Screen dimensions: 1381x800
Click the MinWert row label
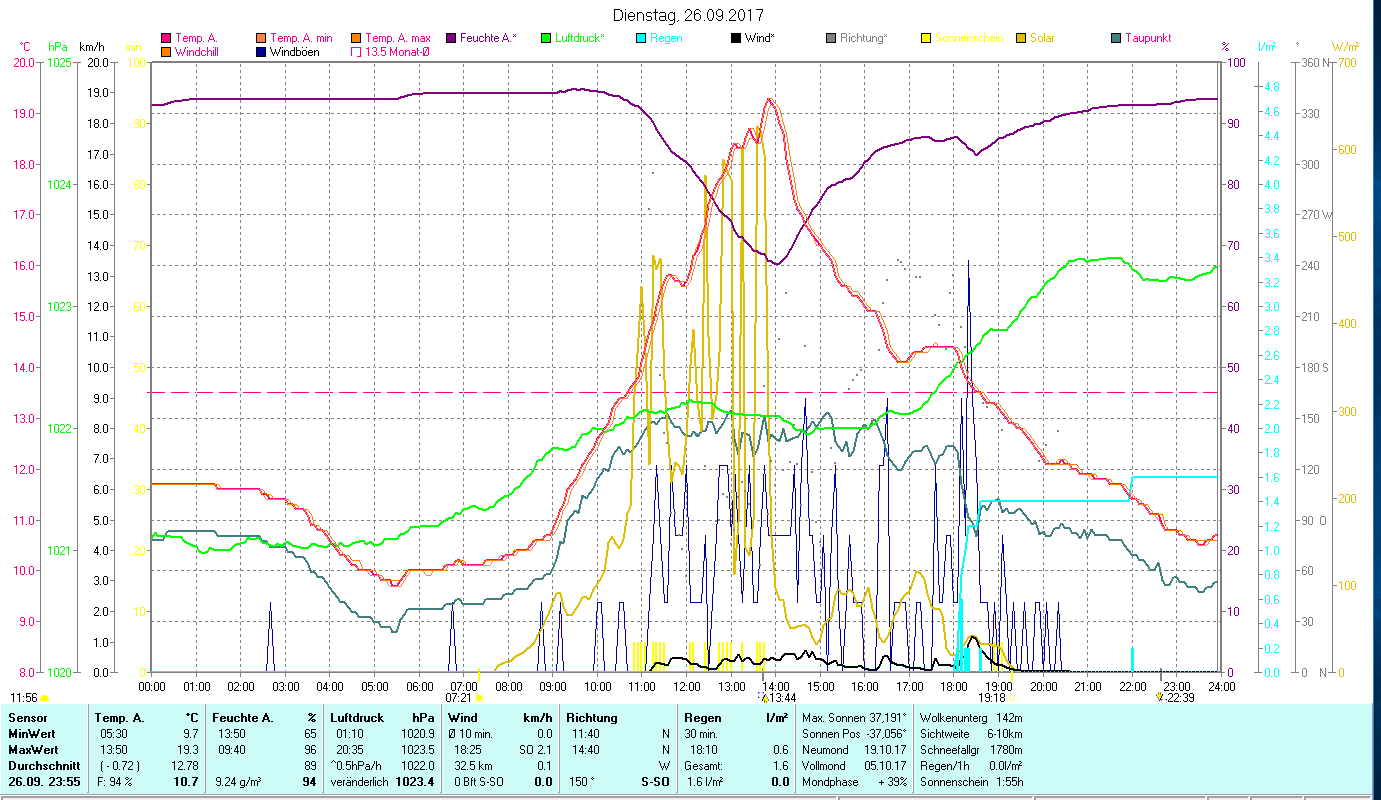click(32, 734)
